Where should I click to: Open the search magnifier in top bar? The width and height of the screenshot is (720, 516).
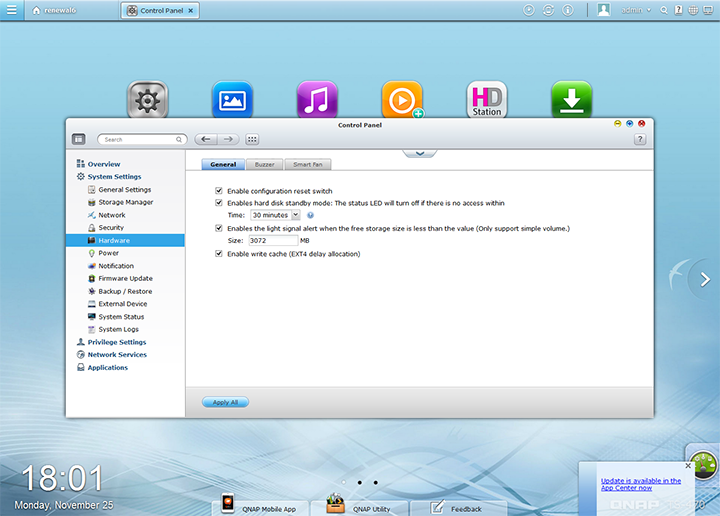[664, 10]
